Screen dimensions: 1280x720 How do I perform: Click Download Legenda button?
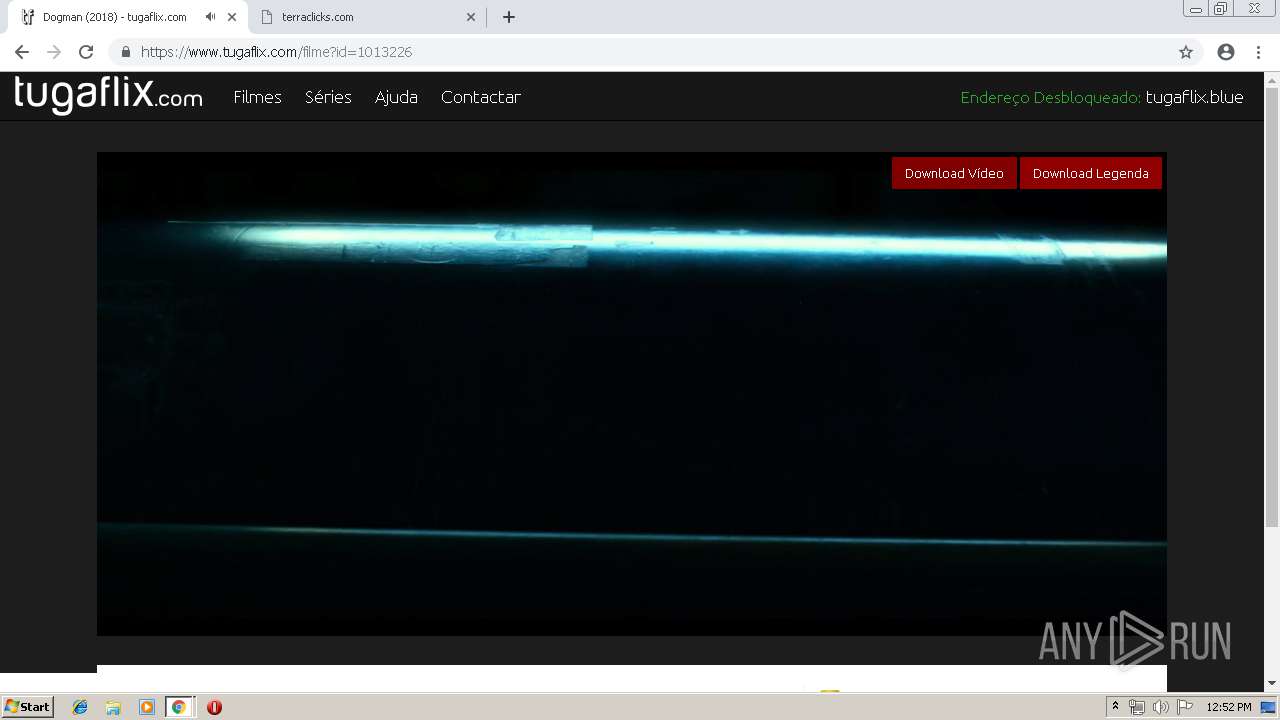point(1090,173)
